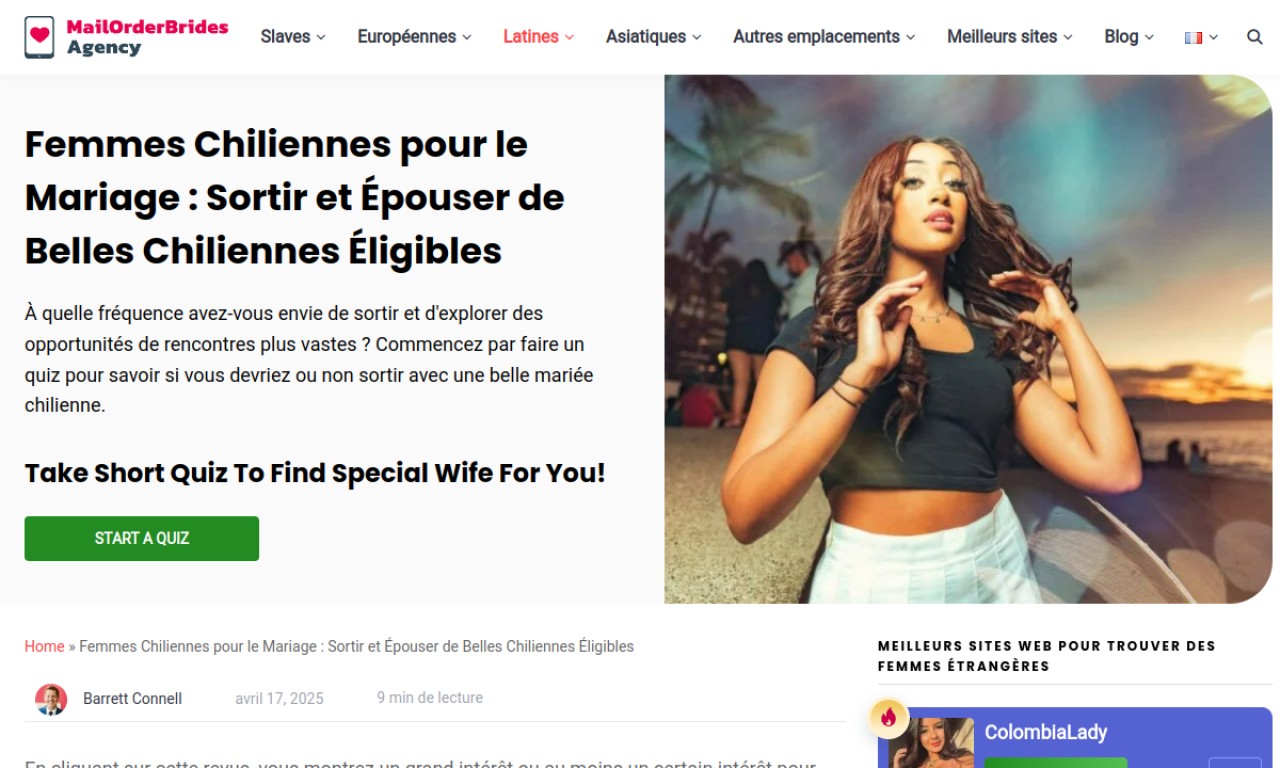The image size is (1280, 768).
Task: Open the search magnifier icon
Action: click(1255, 37)
